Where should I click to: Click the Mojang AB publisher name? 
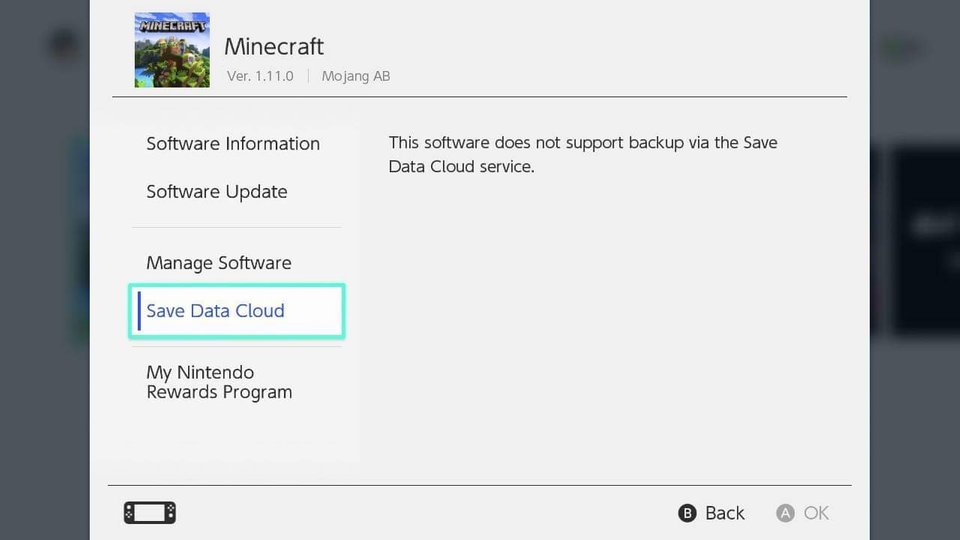coord(356,76)
